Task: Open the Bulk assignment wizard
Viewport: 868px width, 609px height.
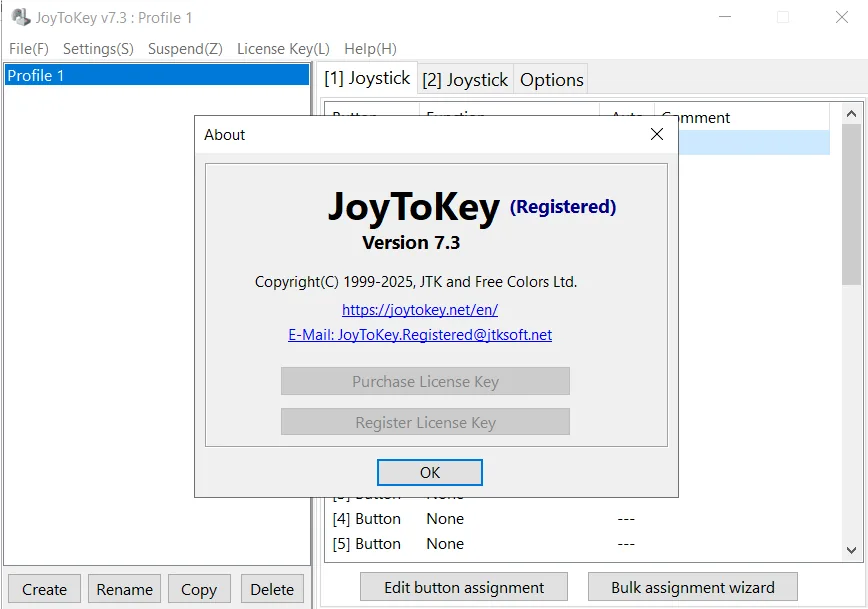Action: click(x=693, y=587)
